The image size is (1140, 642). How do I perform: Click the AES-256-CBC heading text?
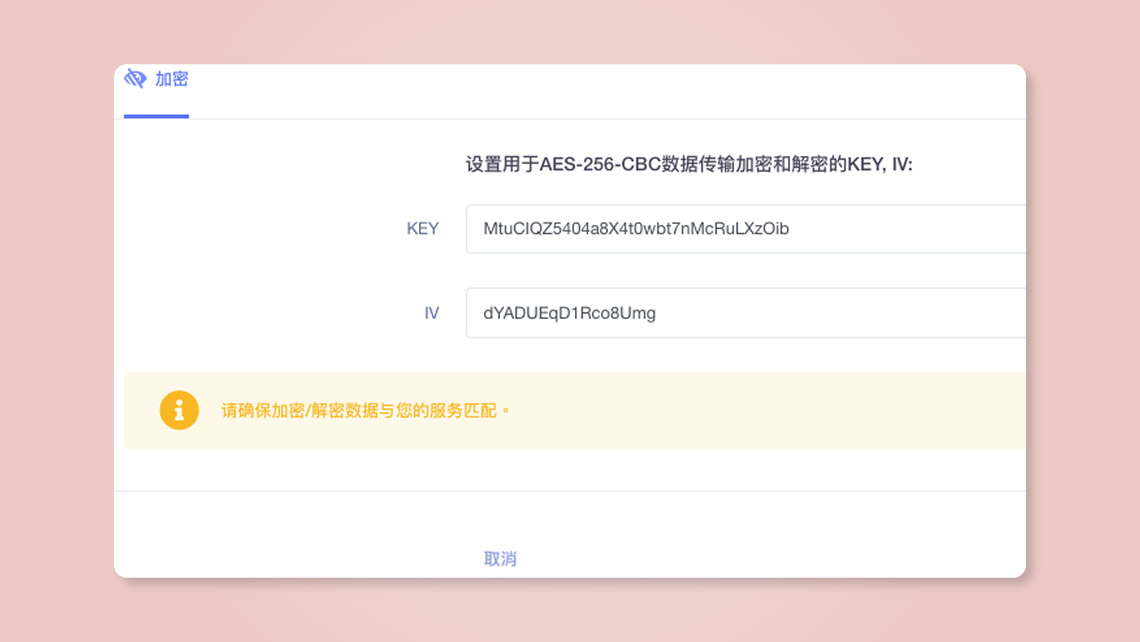pyautogui.click(x=689, y=164)
